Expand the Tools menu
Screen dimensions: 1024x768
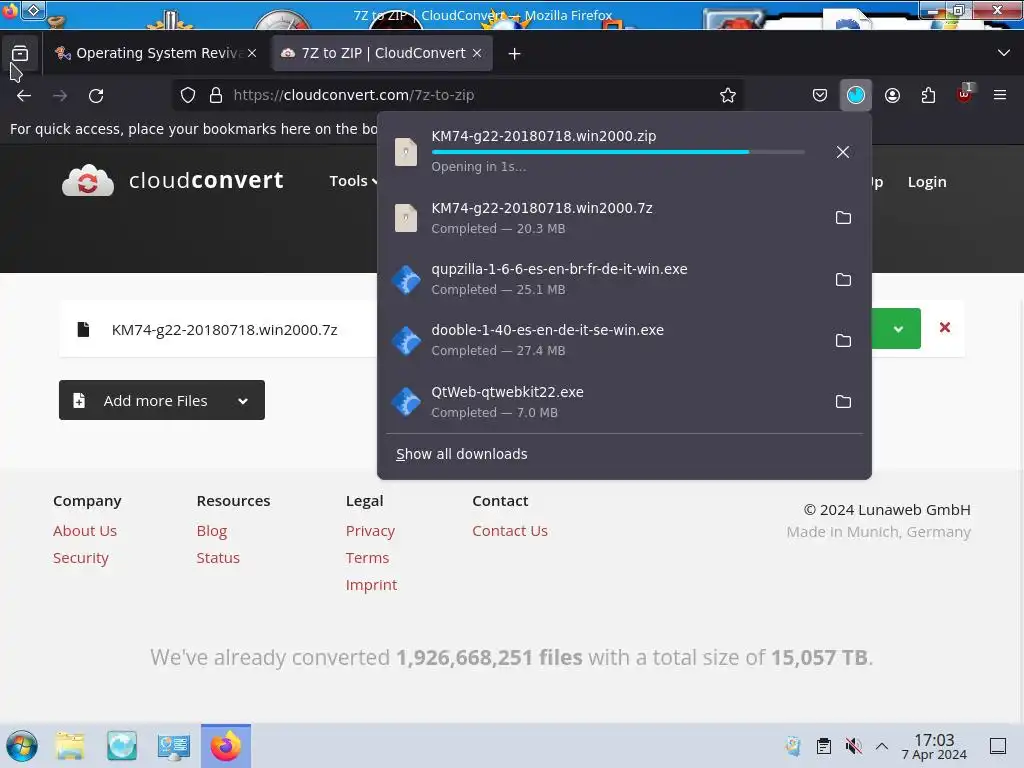353,181
